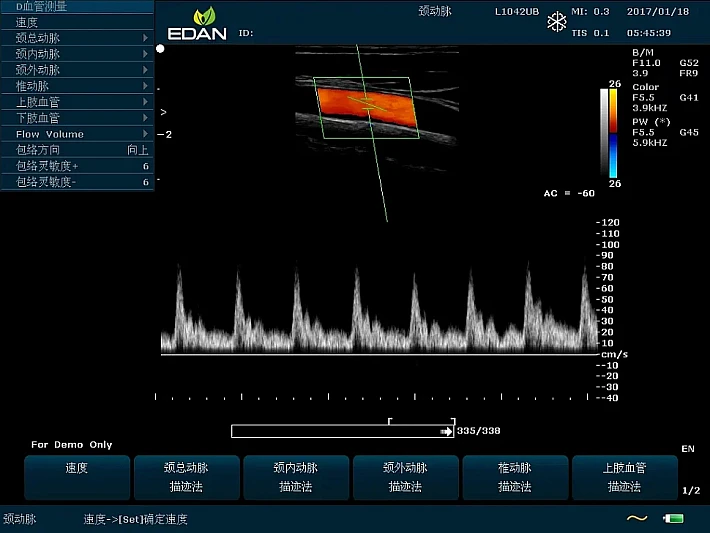
Task: Click the white focus marker dot
Action: (x=160, y=48)
